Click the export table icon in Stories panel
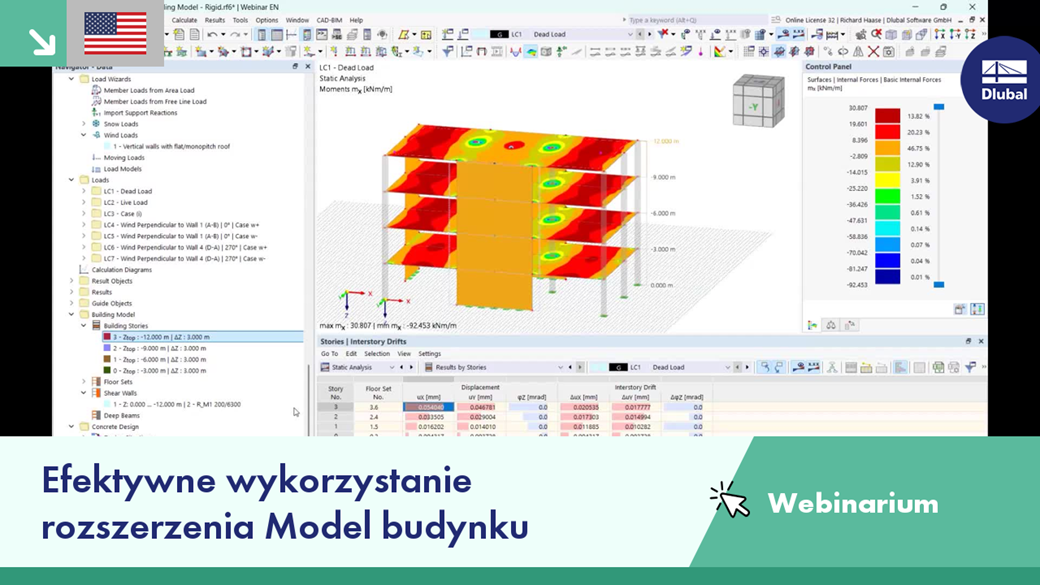This screenshot has height=585, width=1040. [938, 367]
